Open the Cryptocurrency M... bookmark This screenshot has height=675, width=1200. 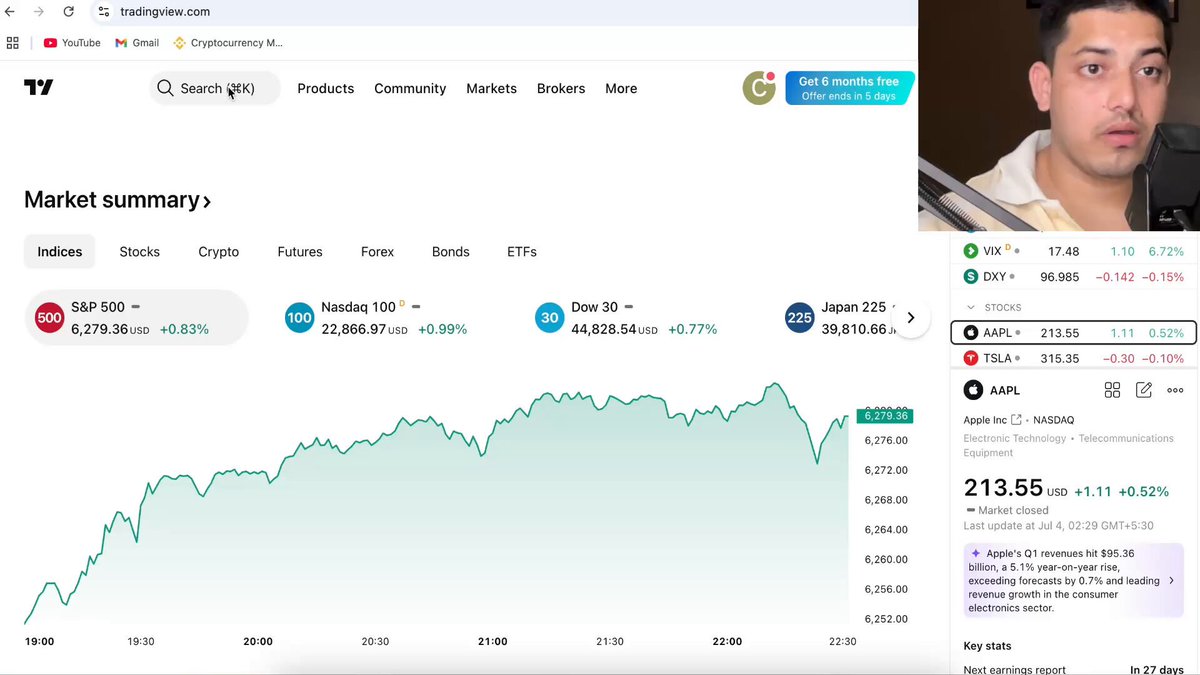tap(229, 43)
